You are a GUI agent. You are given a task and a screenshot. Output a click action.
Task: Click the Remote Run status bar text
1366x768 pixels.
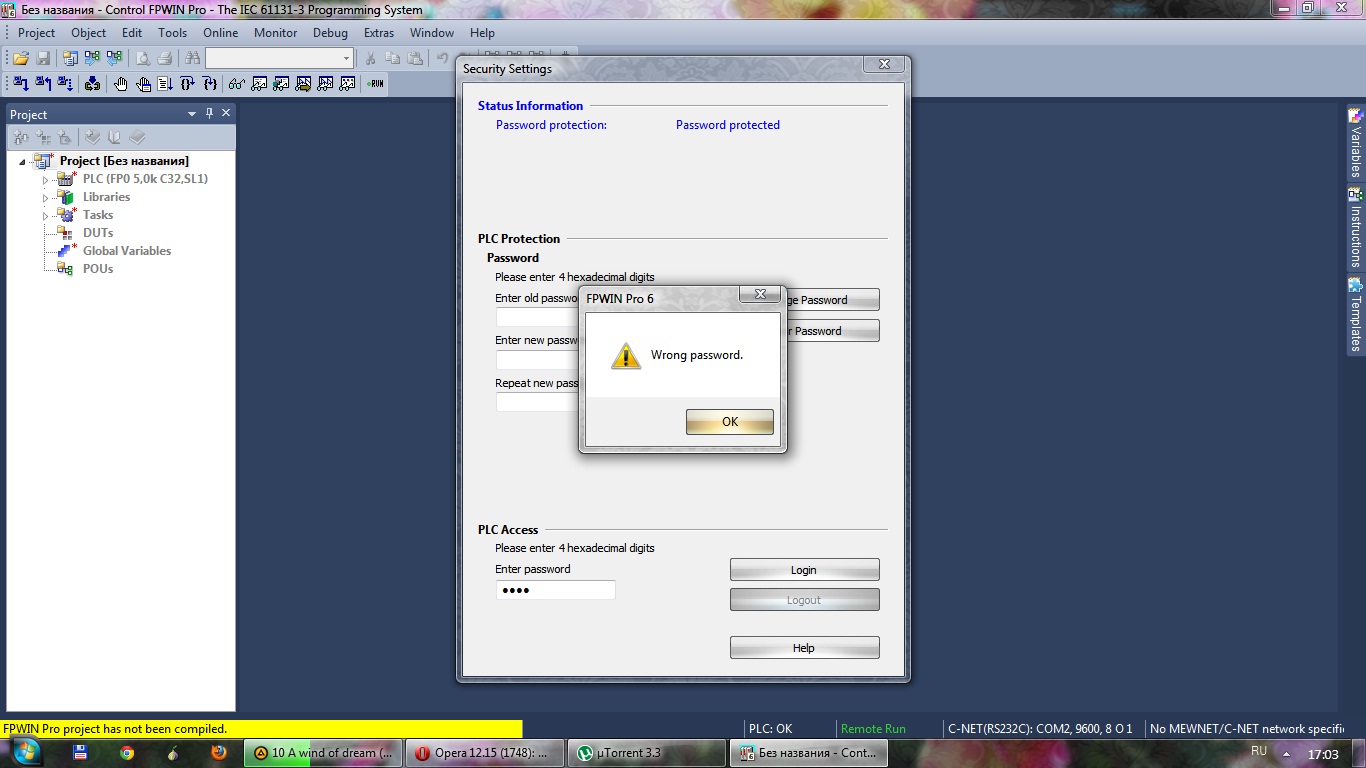click(873, 729)
